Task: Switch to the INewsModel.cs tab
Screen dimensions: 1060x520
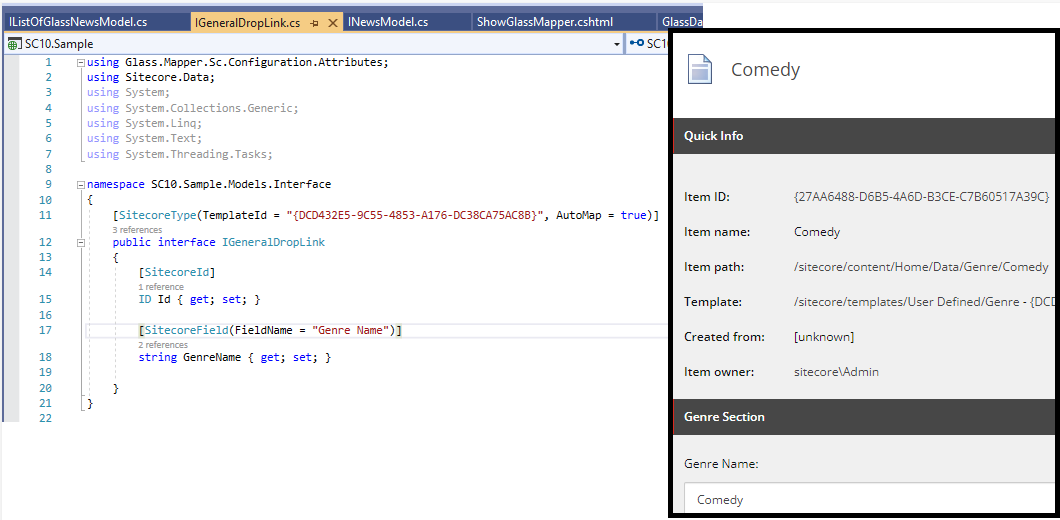Action: [388, 22]
